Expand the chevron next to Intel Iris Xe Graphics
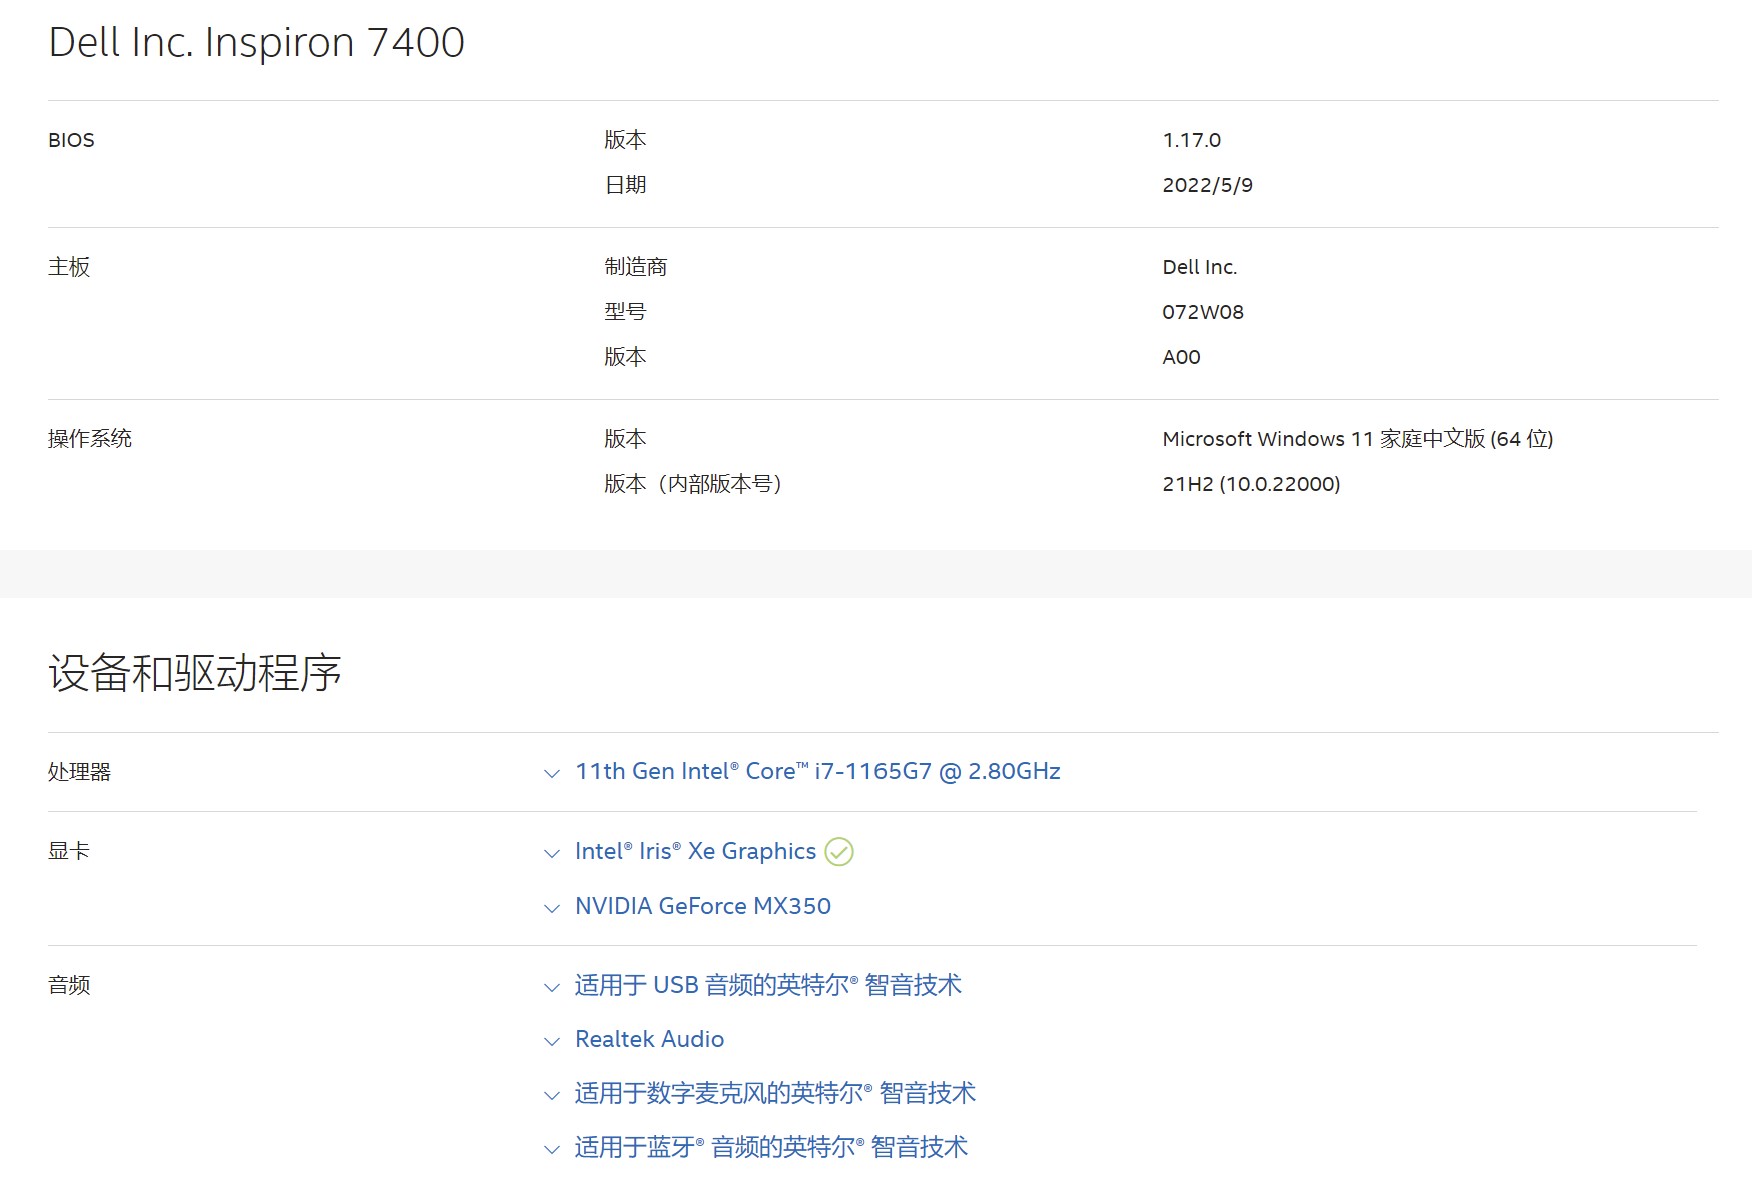The width and height of the screenshot is (1752, 1180). pyautogui.click(x=551, y=853)
